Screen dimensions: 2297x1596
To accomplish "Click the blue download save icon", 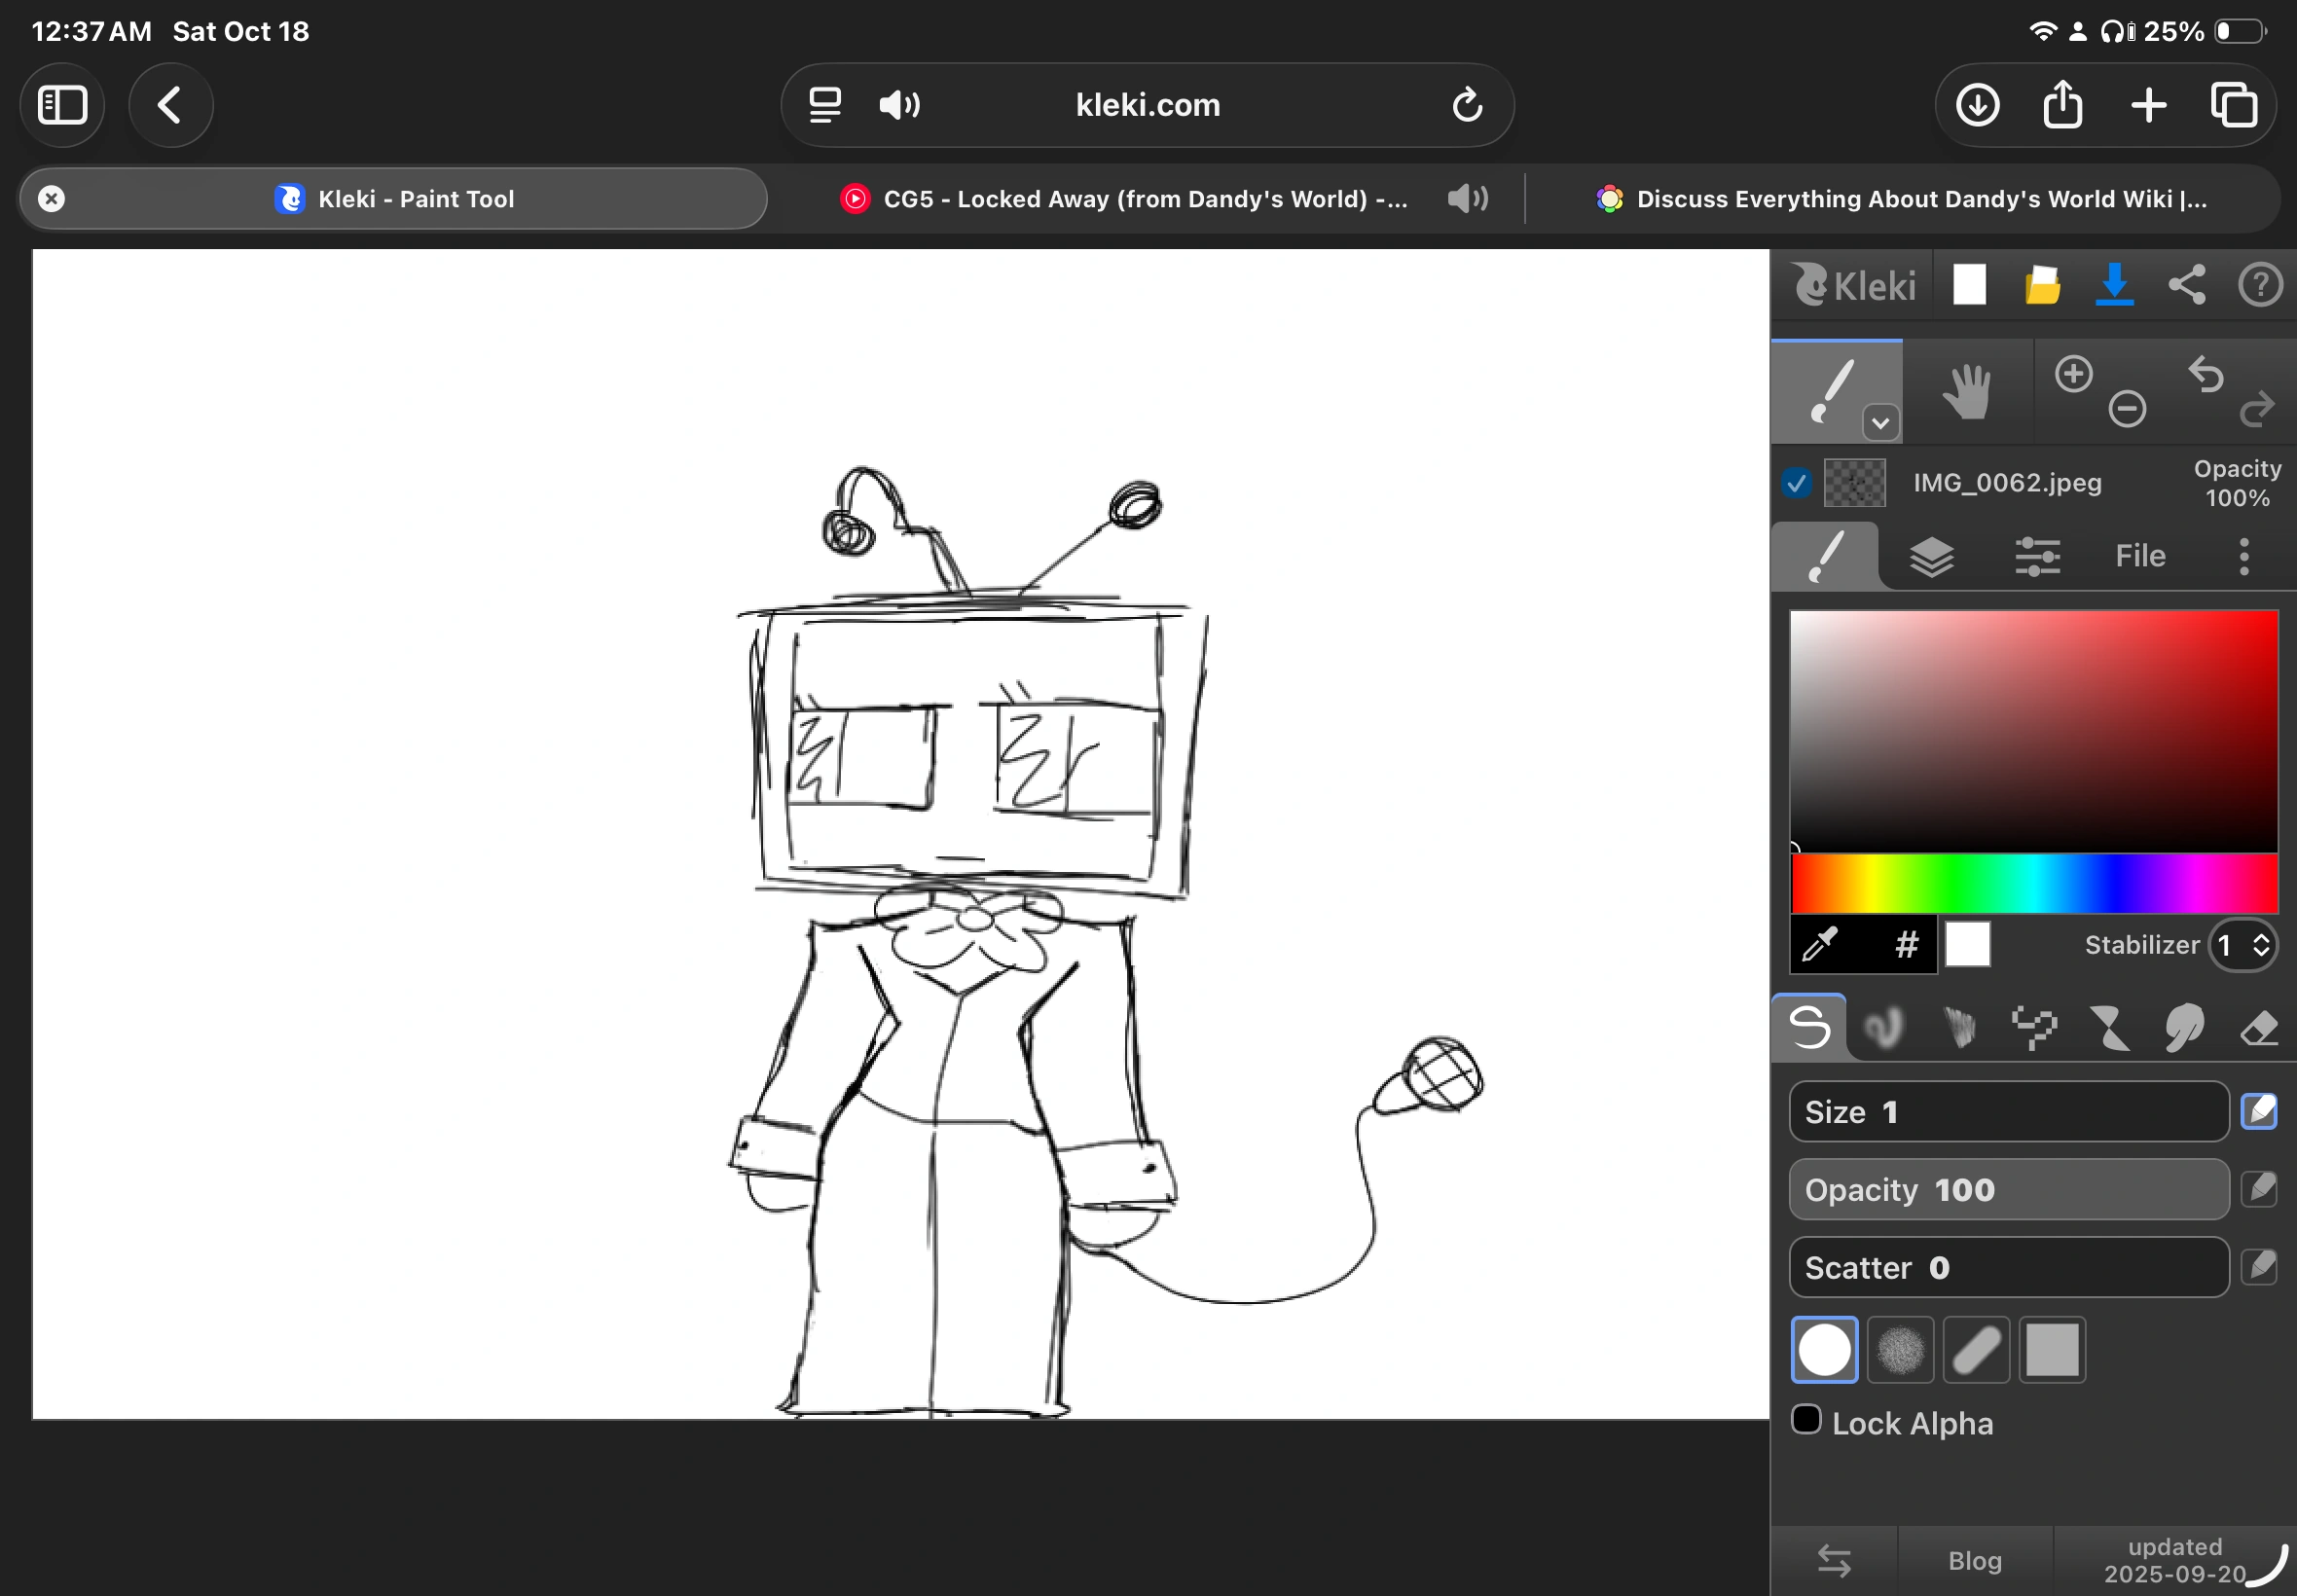I will (2114, 285).
